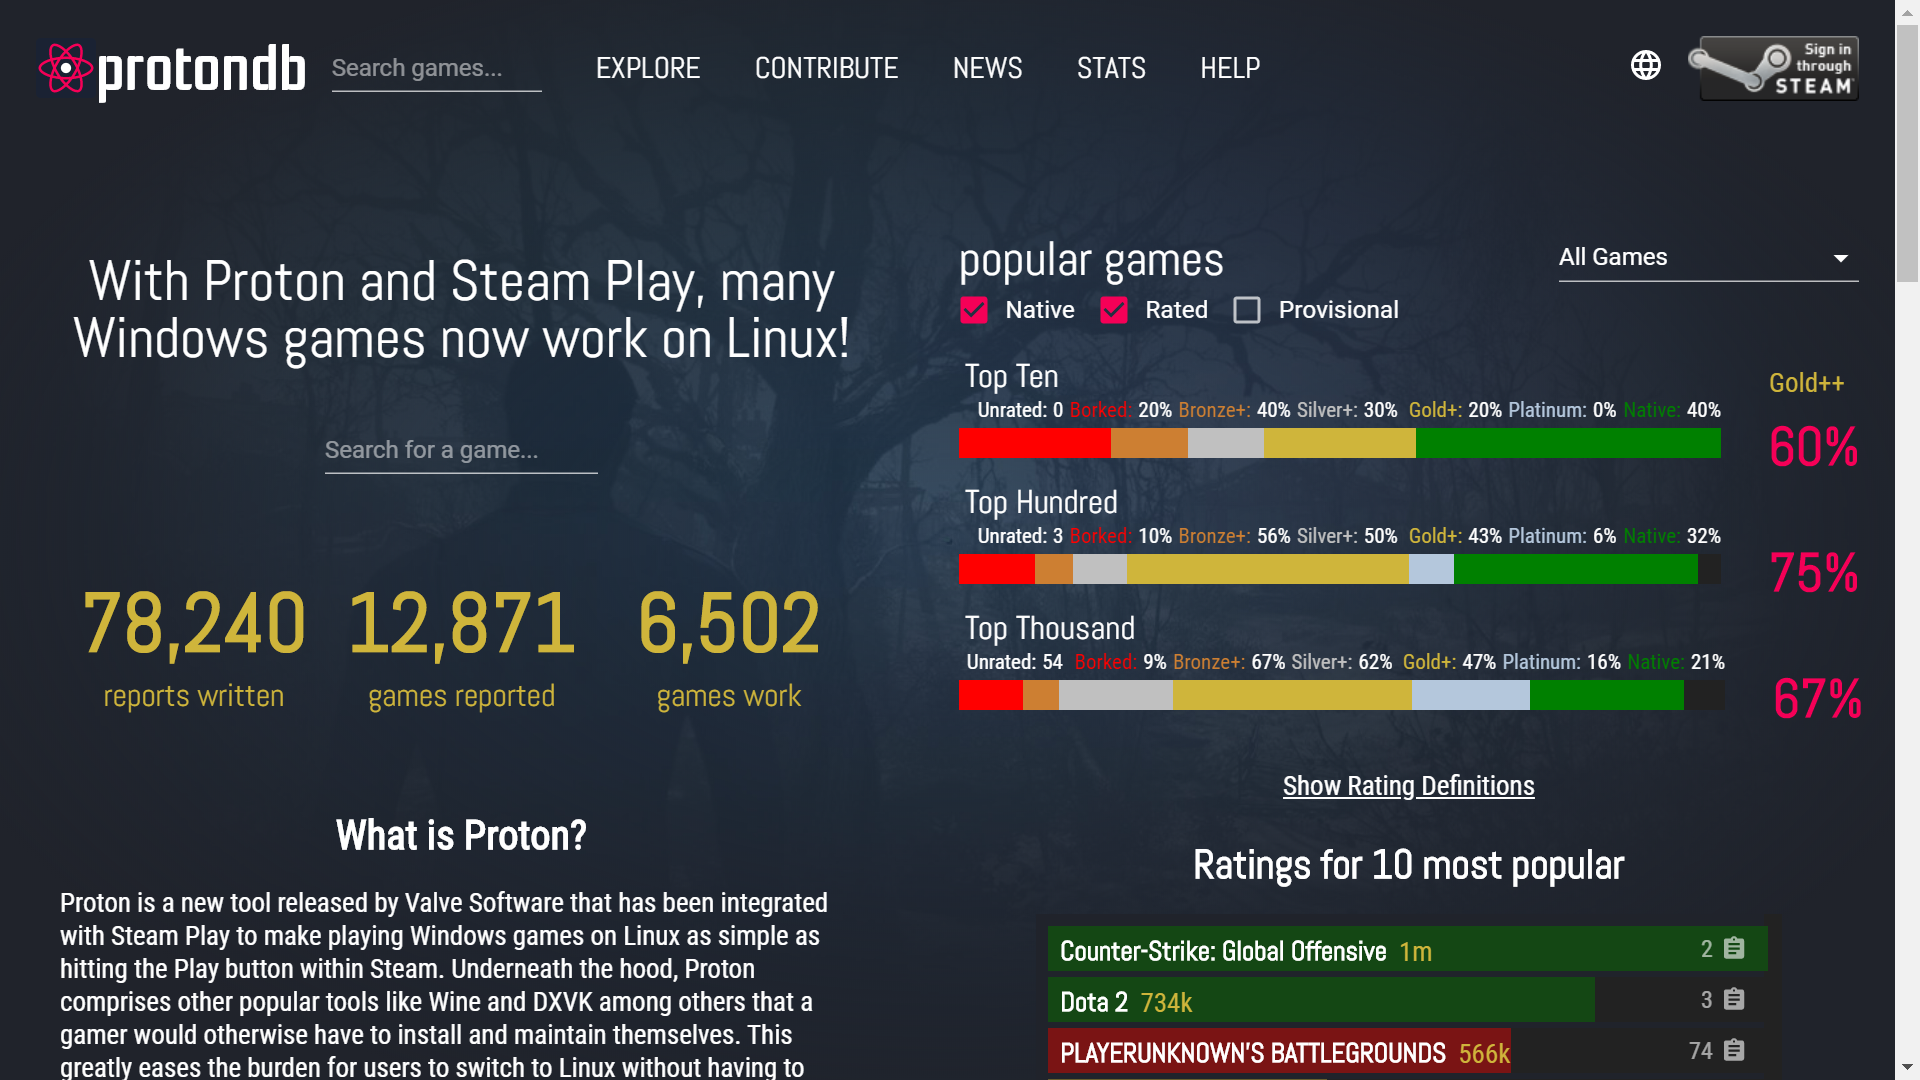Click the light blue Platinum segment in Top Thousand bar
The image size is (1920, 1080).
pyautogui.click(x=1470, y=695)
